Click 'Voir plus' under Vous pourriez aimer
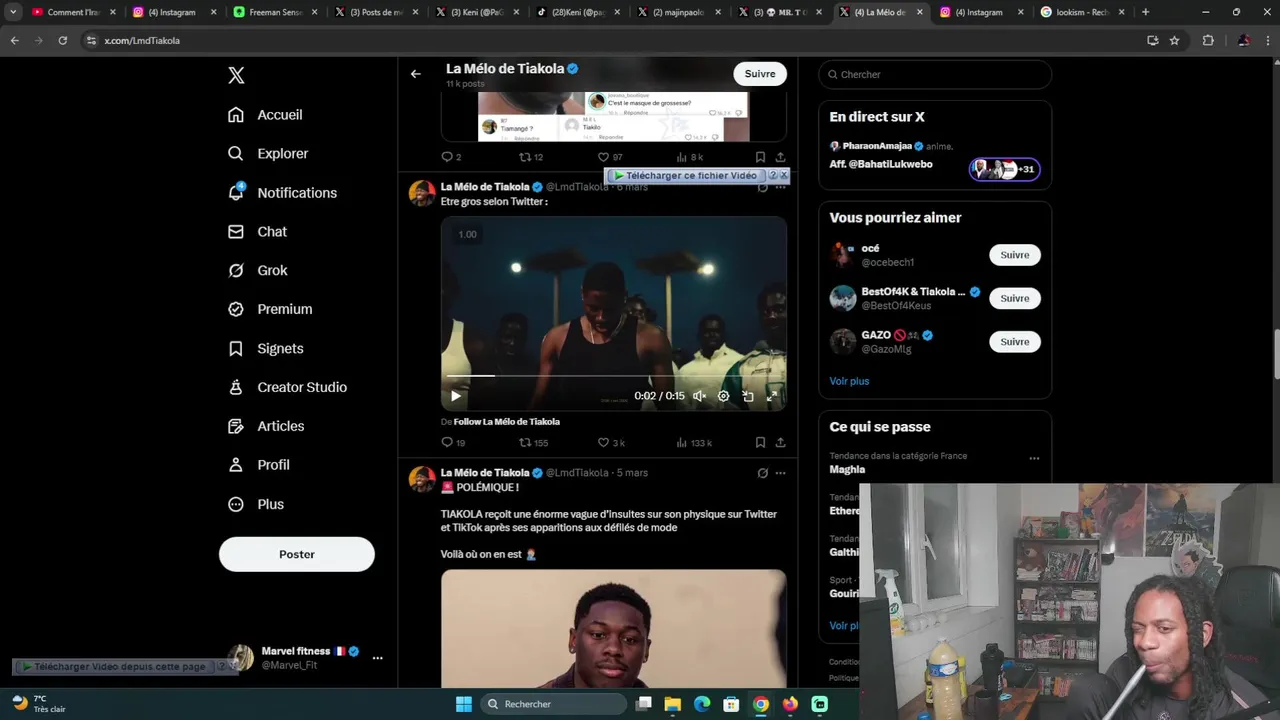1280x720 pixels. click(849, 381)
